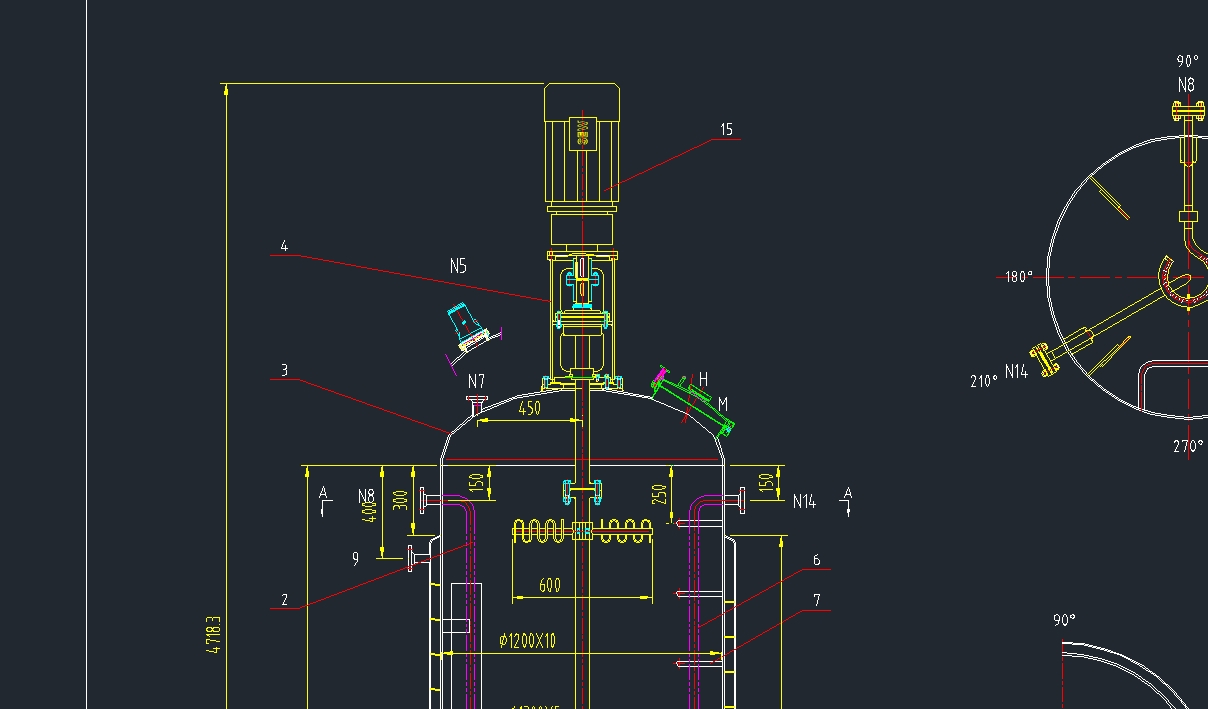Image resolution: width=1208 pixels, height=709 pixels.
Task: Click part callout number 2
Action: (x=284, y=600)
